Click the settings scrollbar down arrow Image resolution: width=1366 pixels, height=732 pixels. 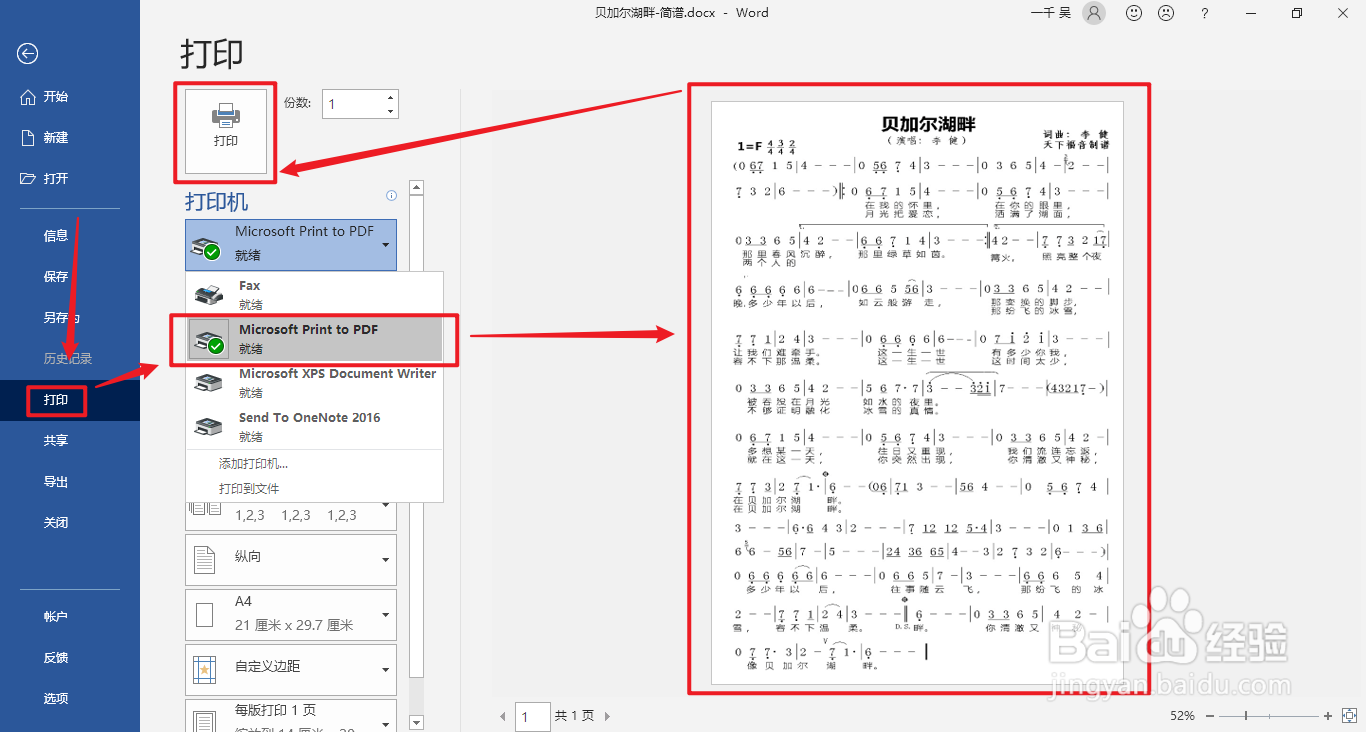(x=417, y=722)
